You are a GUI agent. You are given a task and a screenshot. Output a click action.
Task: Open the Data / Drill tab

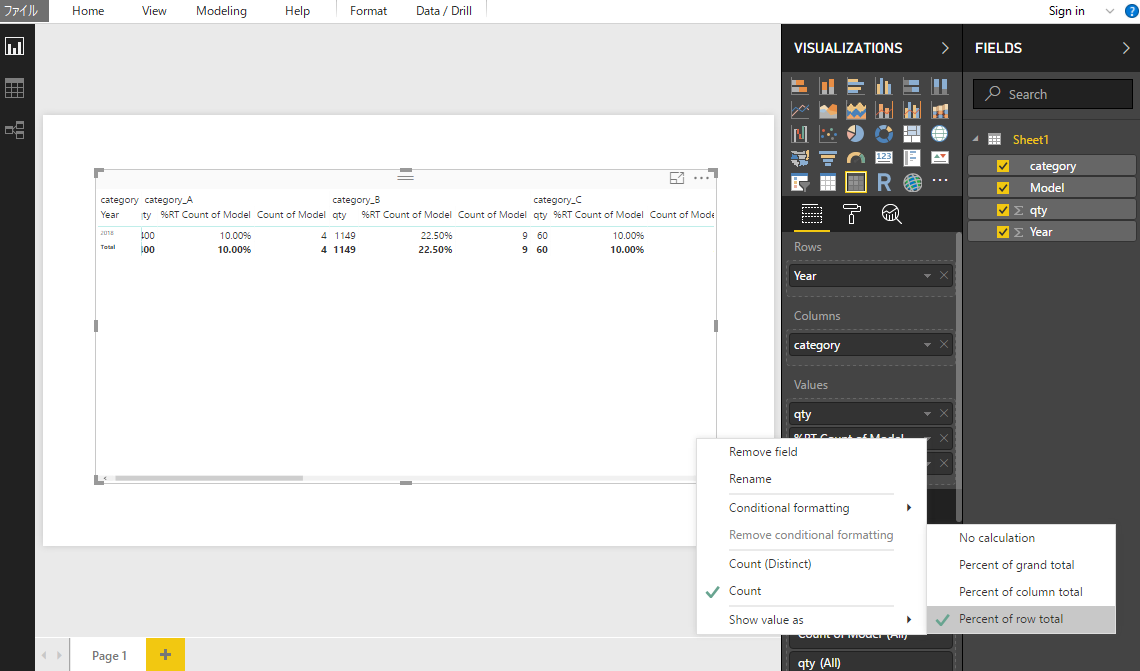coord(443,11)
